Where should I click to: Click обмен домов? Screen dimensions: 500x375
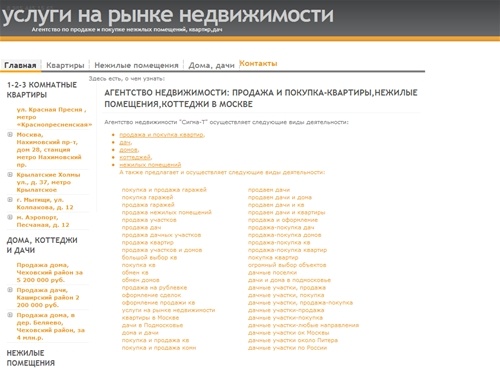(x=140, y=280)
